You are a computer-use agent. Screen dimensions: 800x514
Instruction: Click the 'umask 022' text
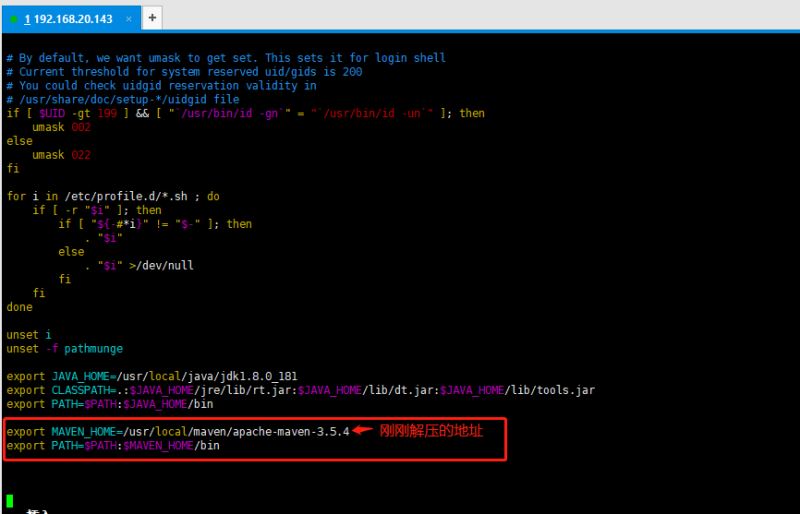point(61,155)
